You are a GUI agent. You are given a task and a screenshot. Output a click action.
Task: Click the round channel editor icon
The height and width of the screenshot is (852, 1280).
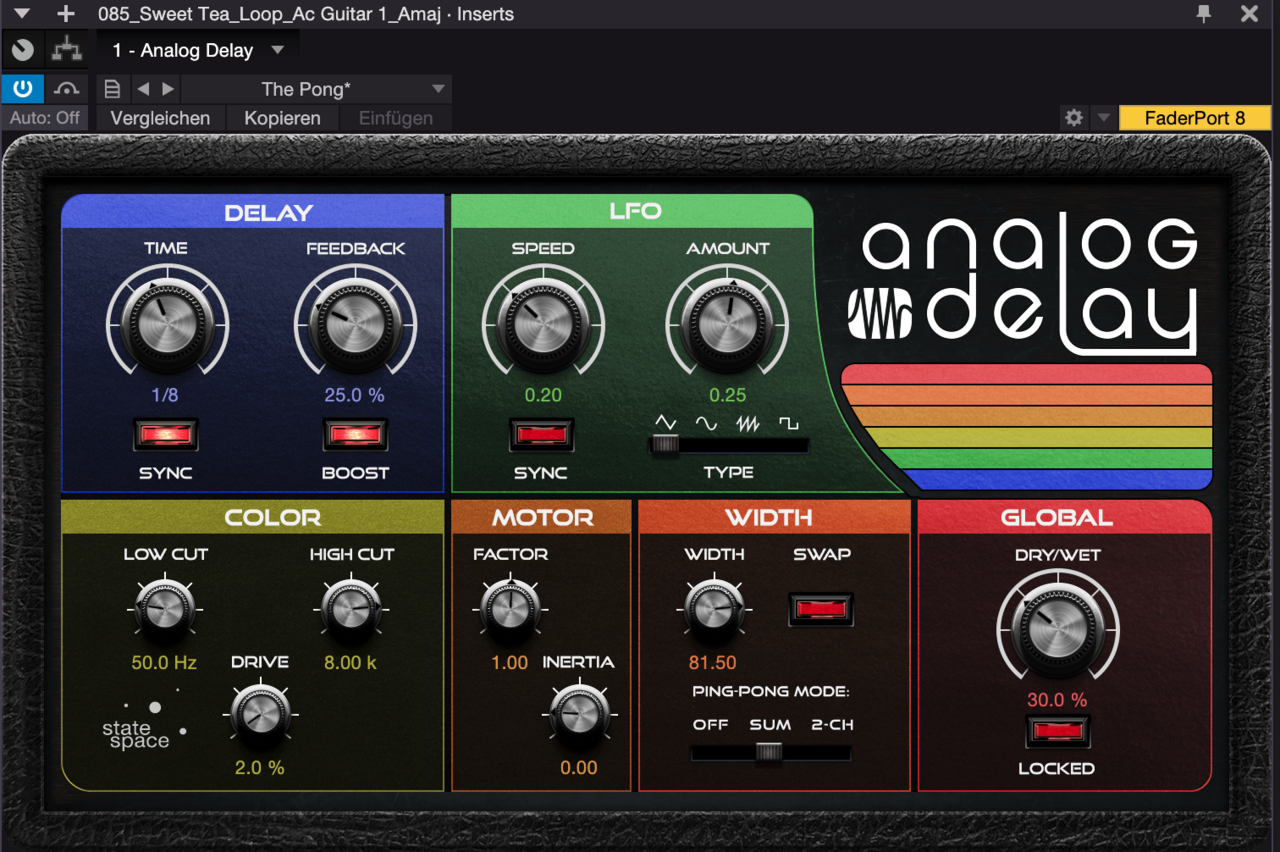pyautogui.click(x=23, y=50)
